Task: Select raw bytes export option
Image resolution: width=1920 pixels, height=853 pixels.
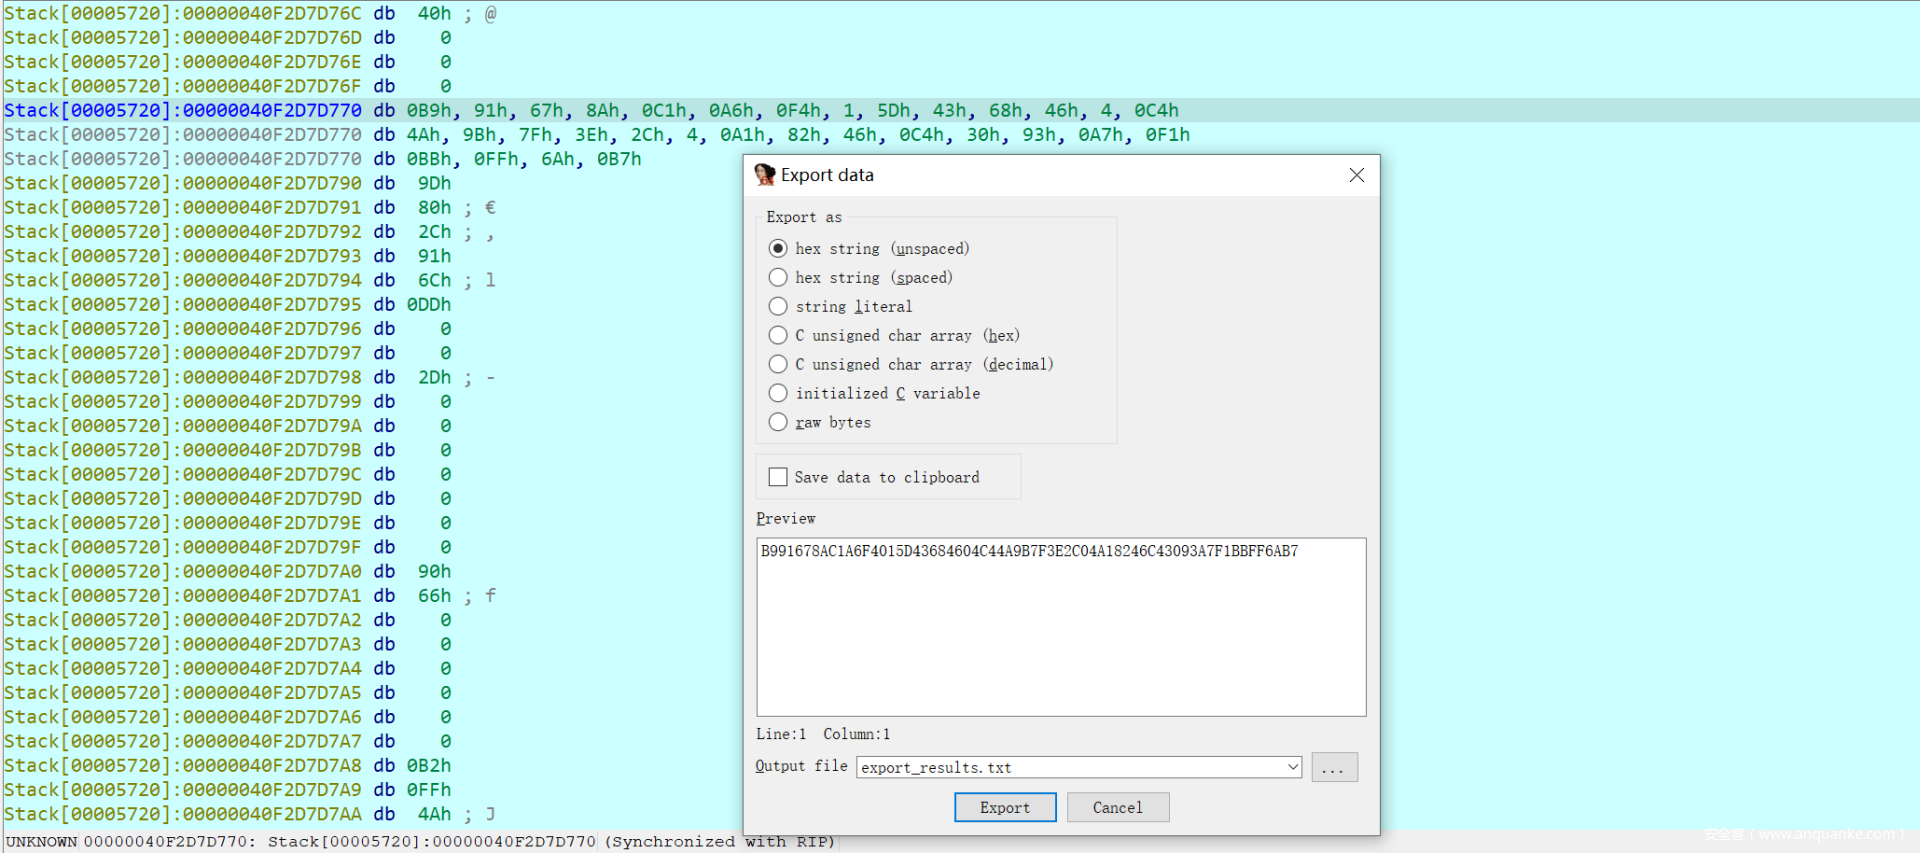Action: pos(778,422)
